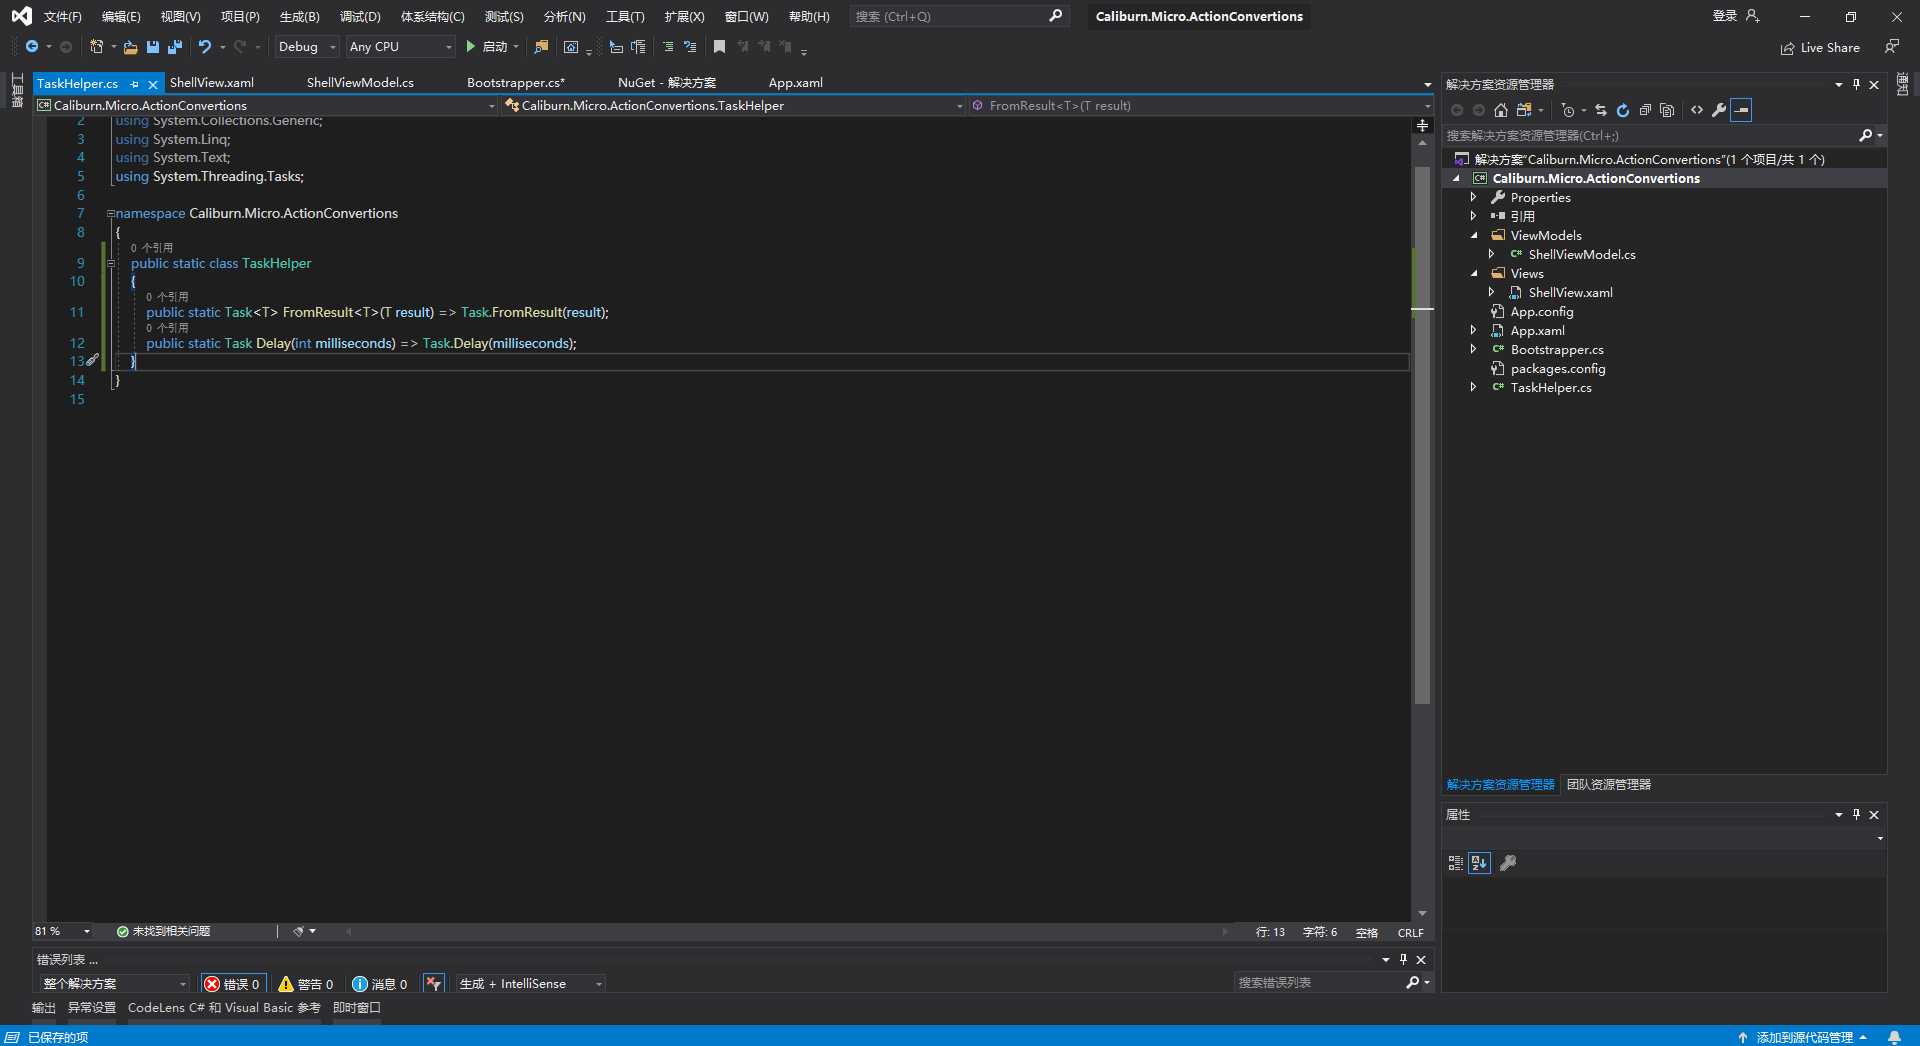The image size is (1920, 1046).
Task: Refresh the Solution Explorer
Action: 1623,110
